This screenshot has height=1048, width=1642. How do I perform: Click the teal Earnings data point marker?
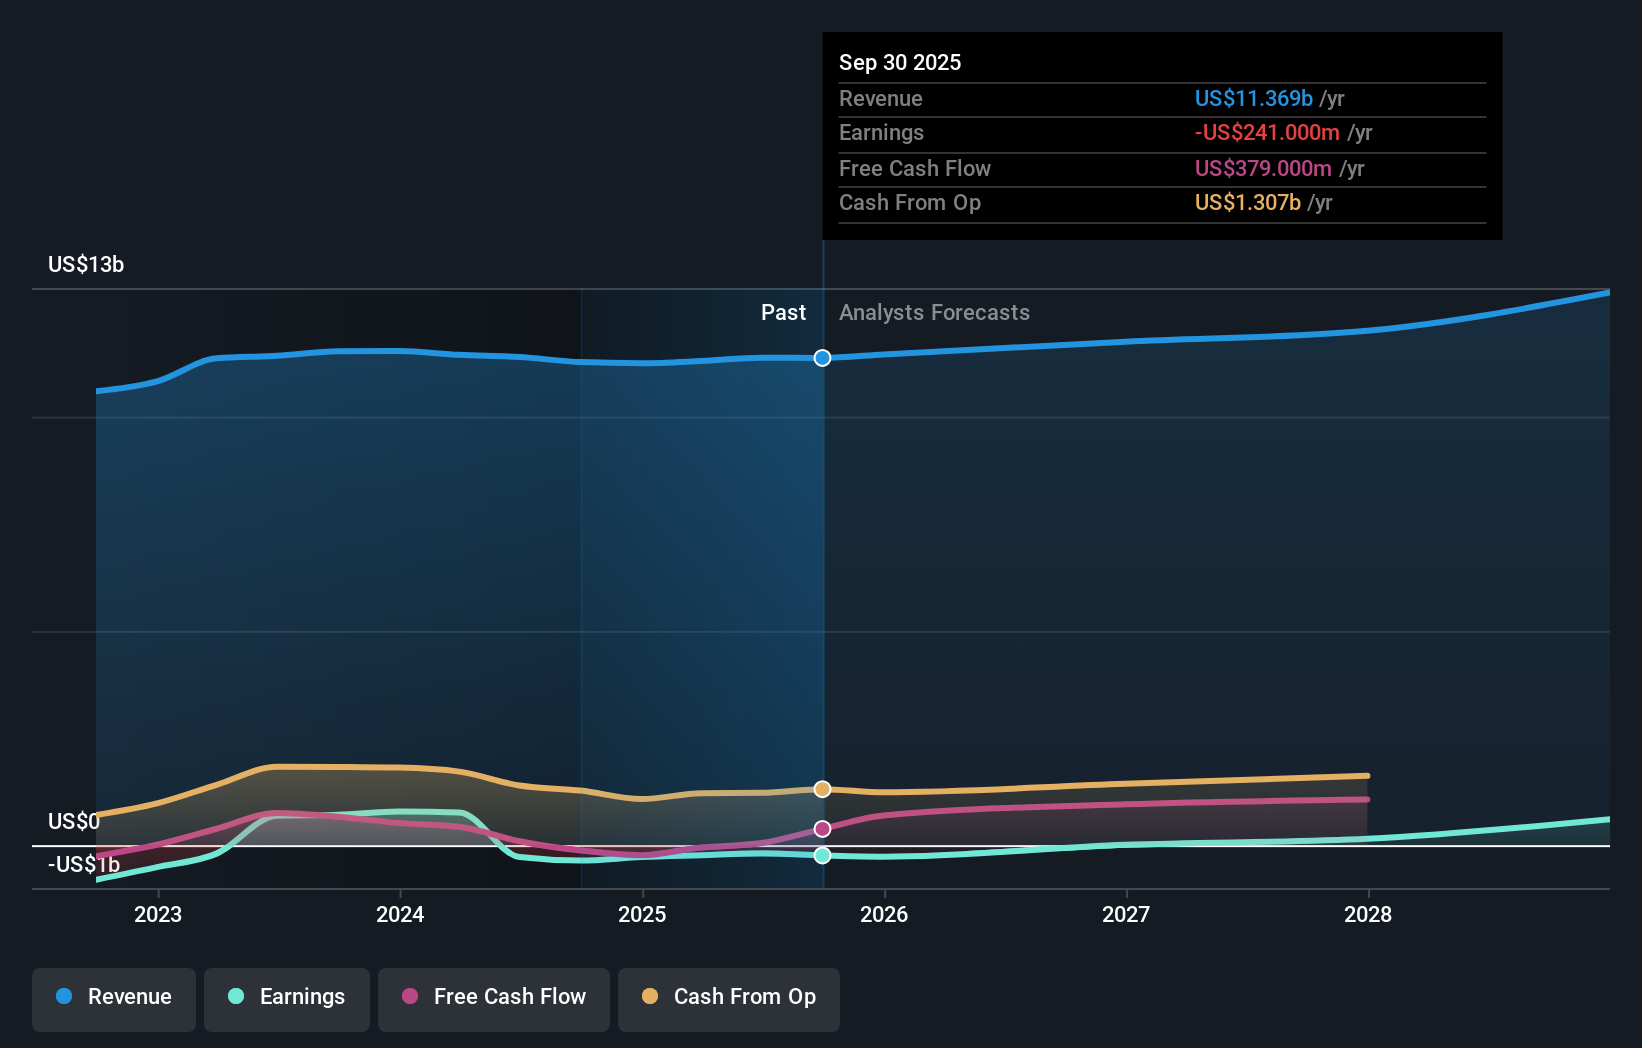822,855
